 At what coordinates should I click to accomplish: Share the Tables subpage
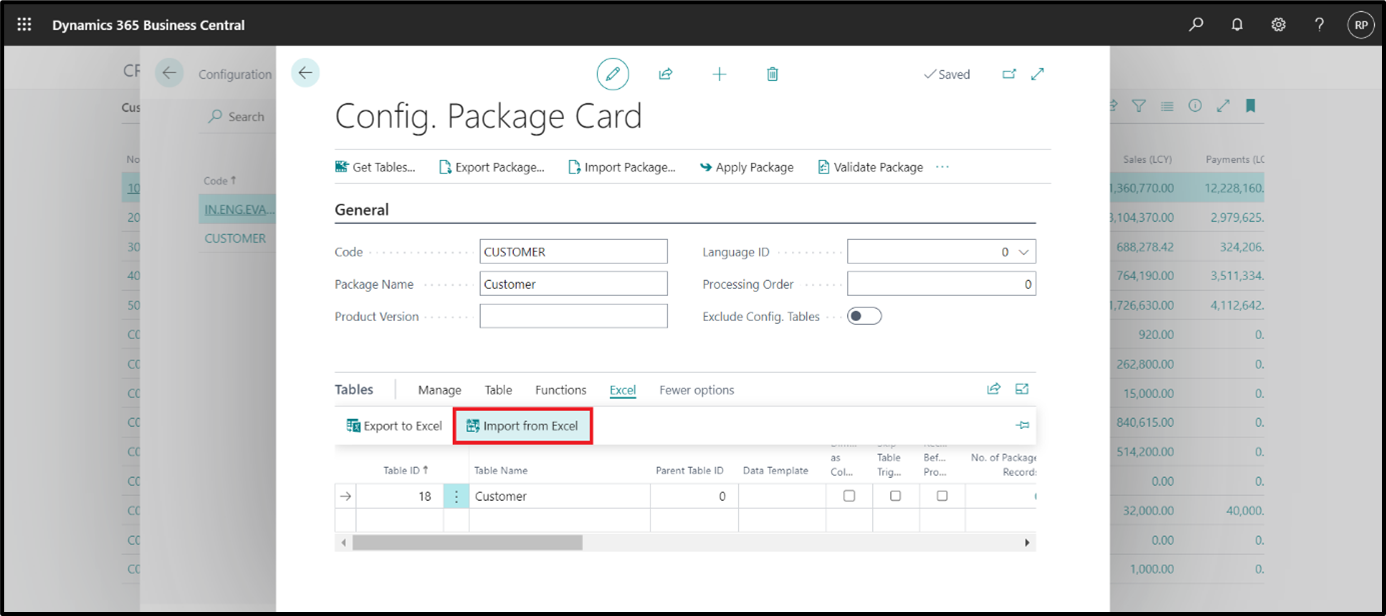point(993,389)
